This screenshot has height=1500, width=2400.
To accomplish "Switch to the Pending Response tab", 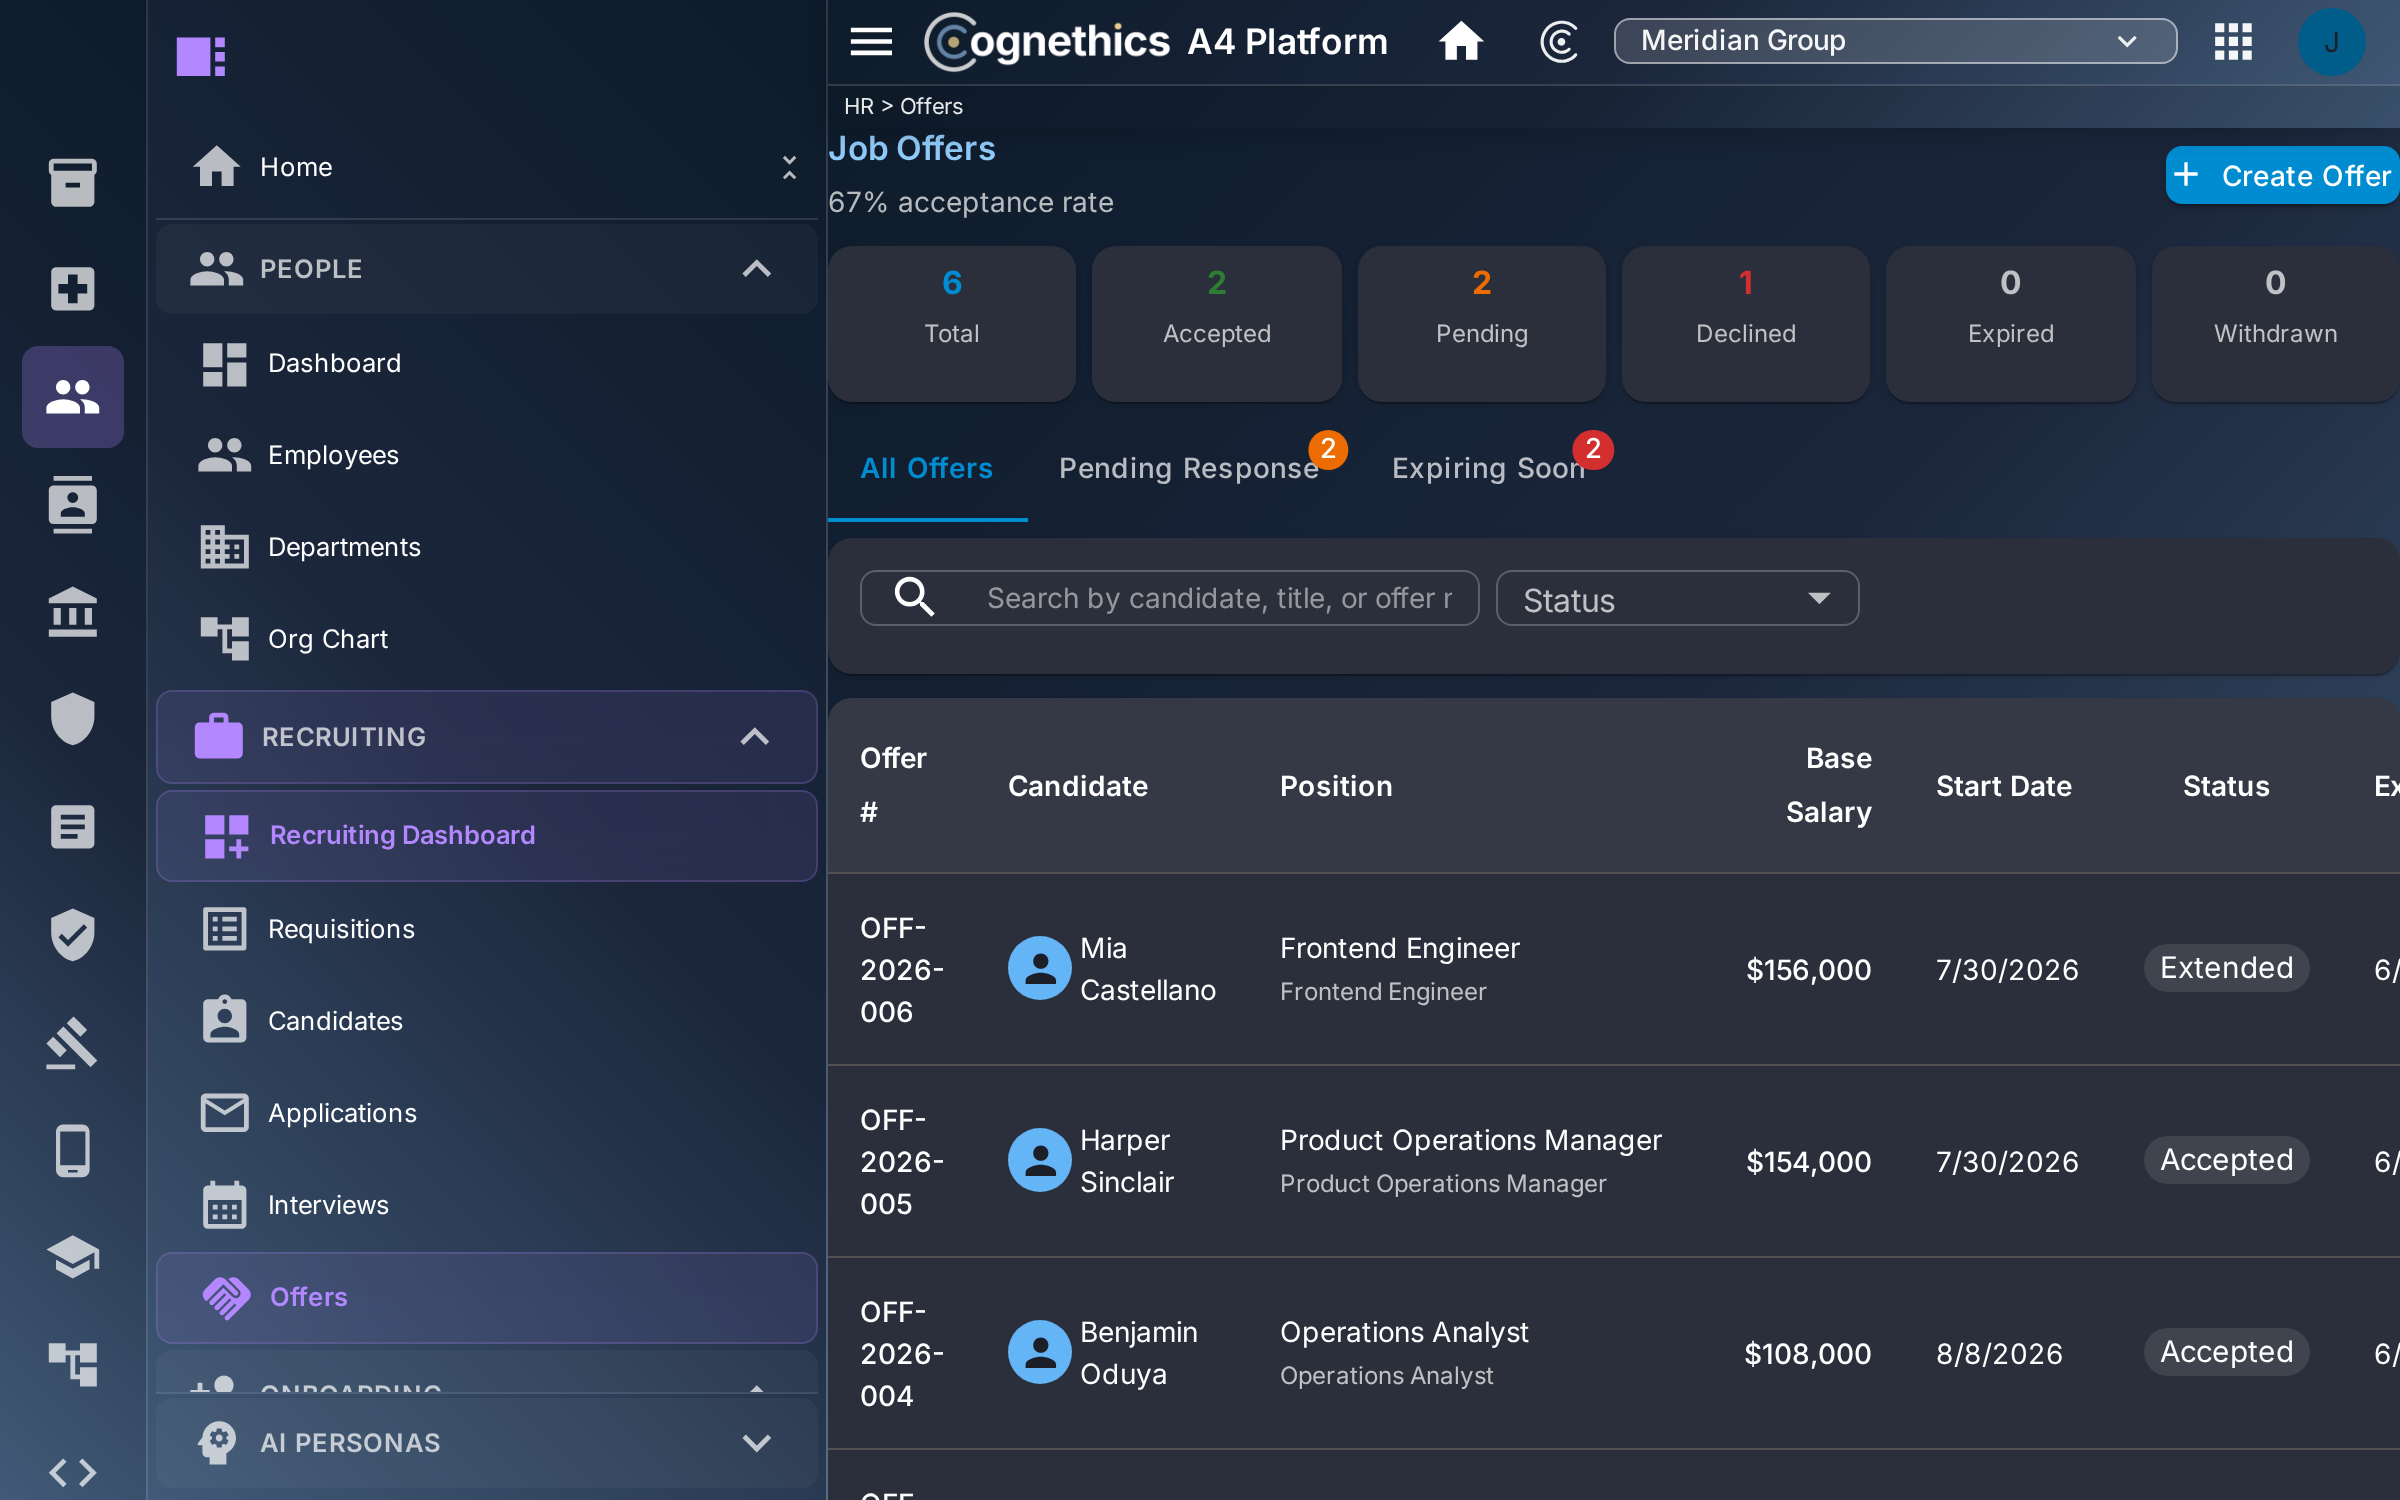I will click(1188, 468).
